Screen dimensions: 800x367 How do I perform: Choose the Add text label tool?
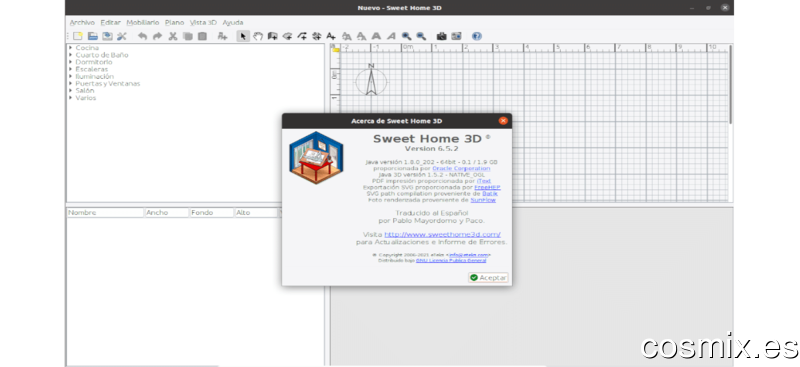click(331, 36)
